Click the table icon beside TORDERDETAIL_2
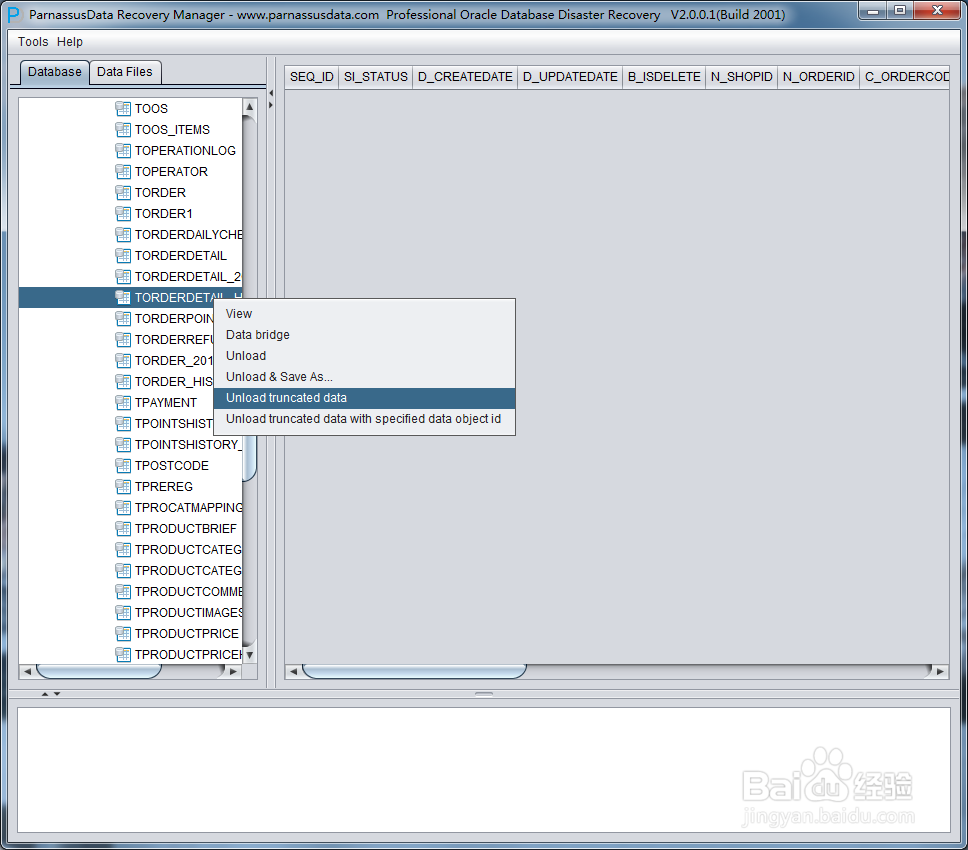The width and height of the screenshot is (968, 850). click(x=123, y=277)
